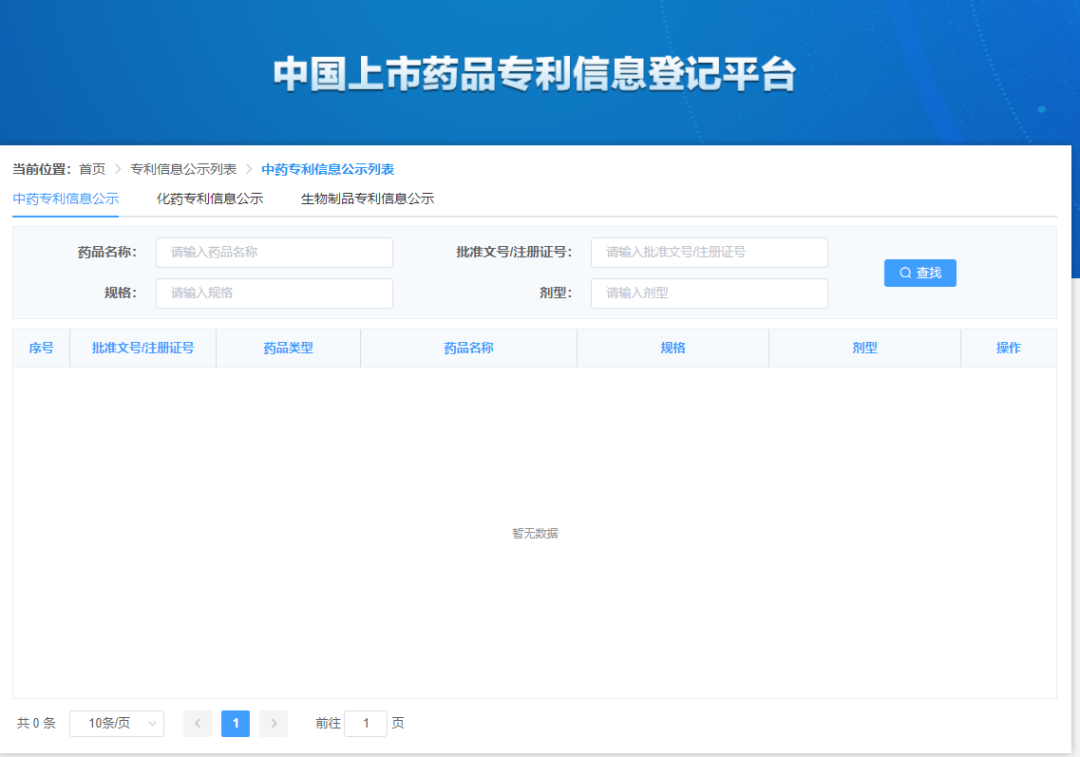
Task: Go to previous page arrow
Action: (x=198, y=724)
